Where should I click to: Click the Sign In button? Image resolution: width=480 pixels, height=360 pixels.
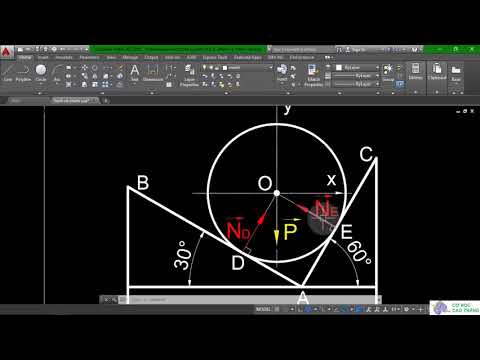356,50
